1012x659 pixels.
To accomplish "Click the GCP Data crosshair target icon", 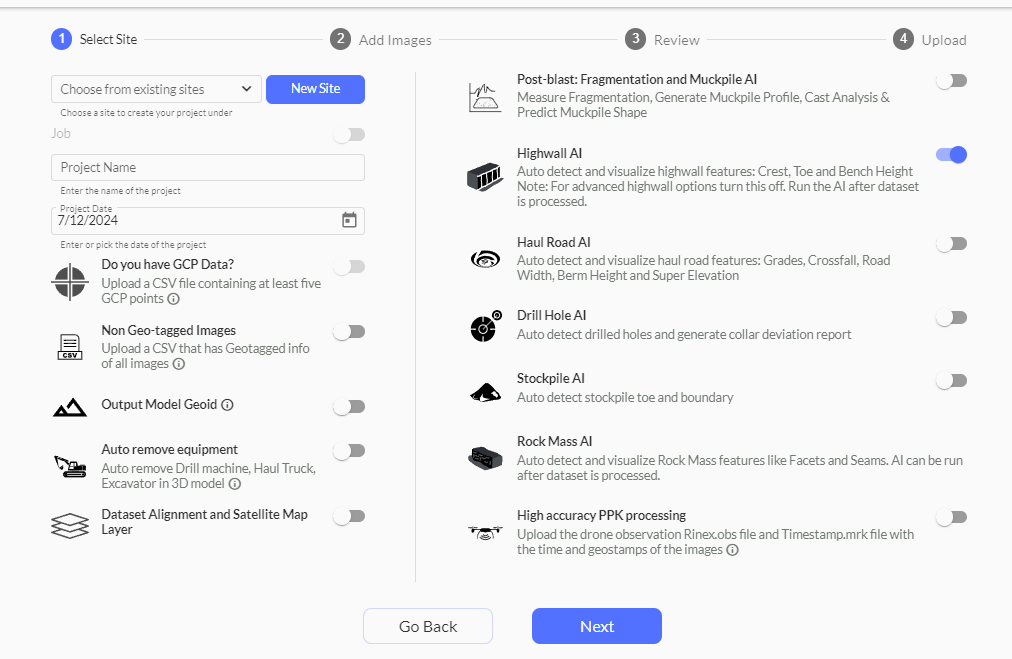I will click(x=70, y=282).
